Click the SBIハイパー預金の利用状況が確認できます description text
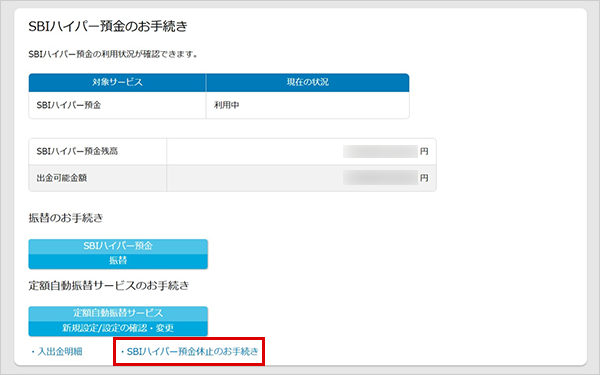600x375 pixels. click(113, 54)
